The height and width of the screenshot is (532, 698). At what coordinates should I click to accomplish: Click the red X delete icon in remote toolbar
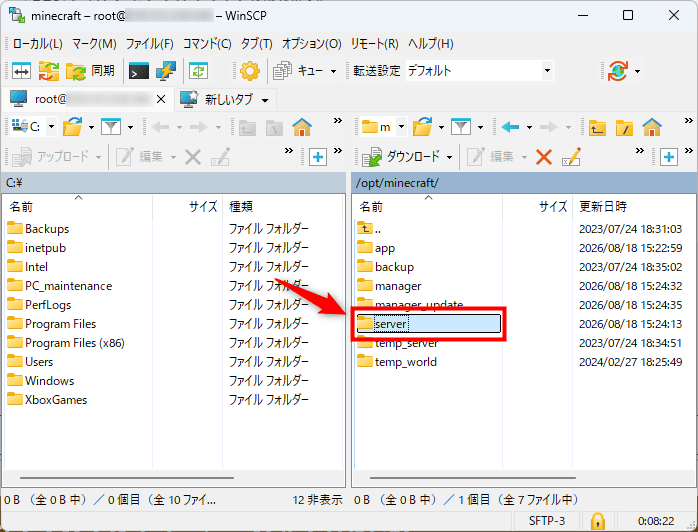point(544,157)
